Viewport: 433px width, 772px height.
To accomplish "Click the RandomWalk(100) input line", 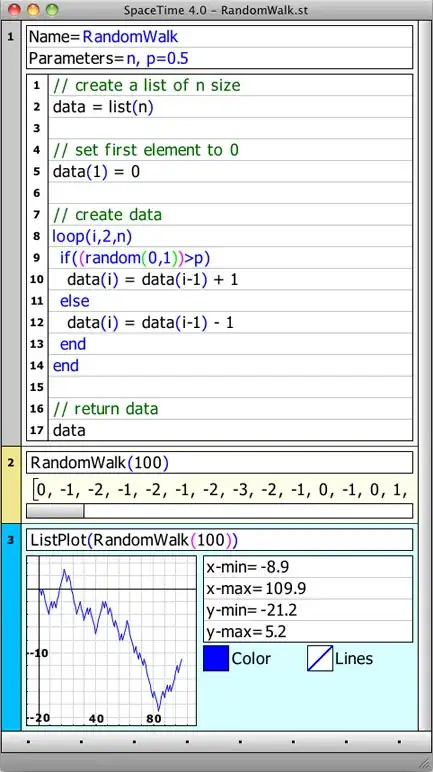I will 219,463.
